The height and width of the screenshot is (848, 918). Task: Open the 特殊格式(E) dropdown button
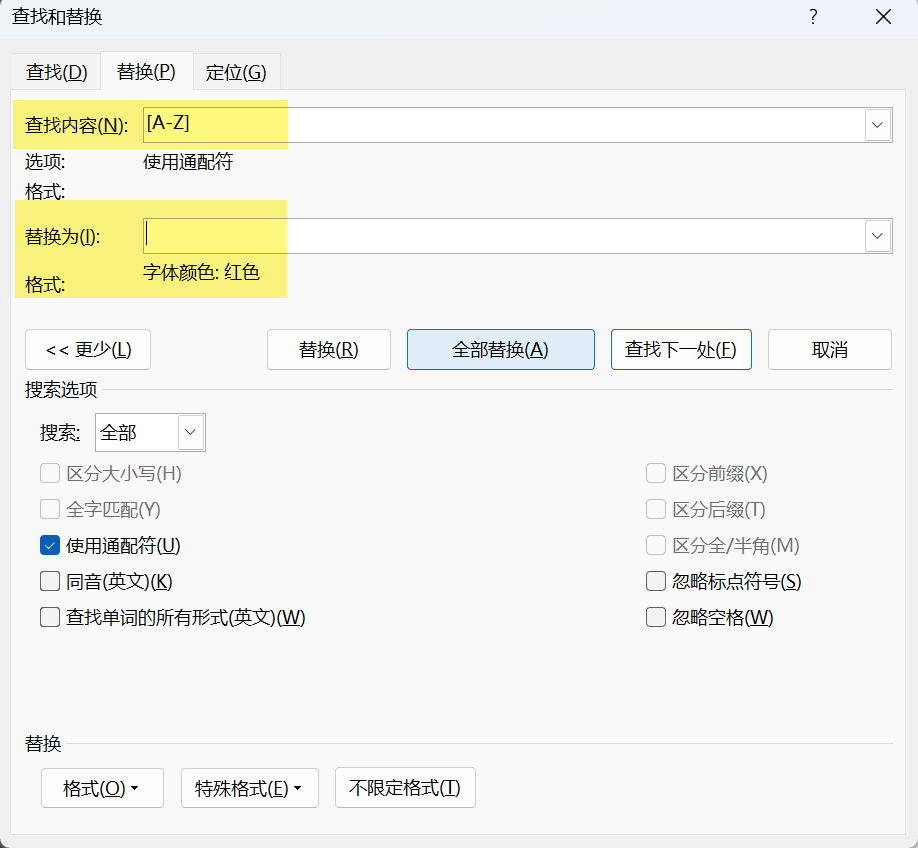(249, 788)
